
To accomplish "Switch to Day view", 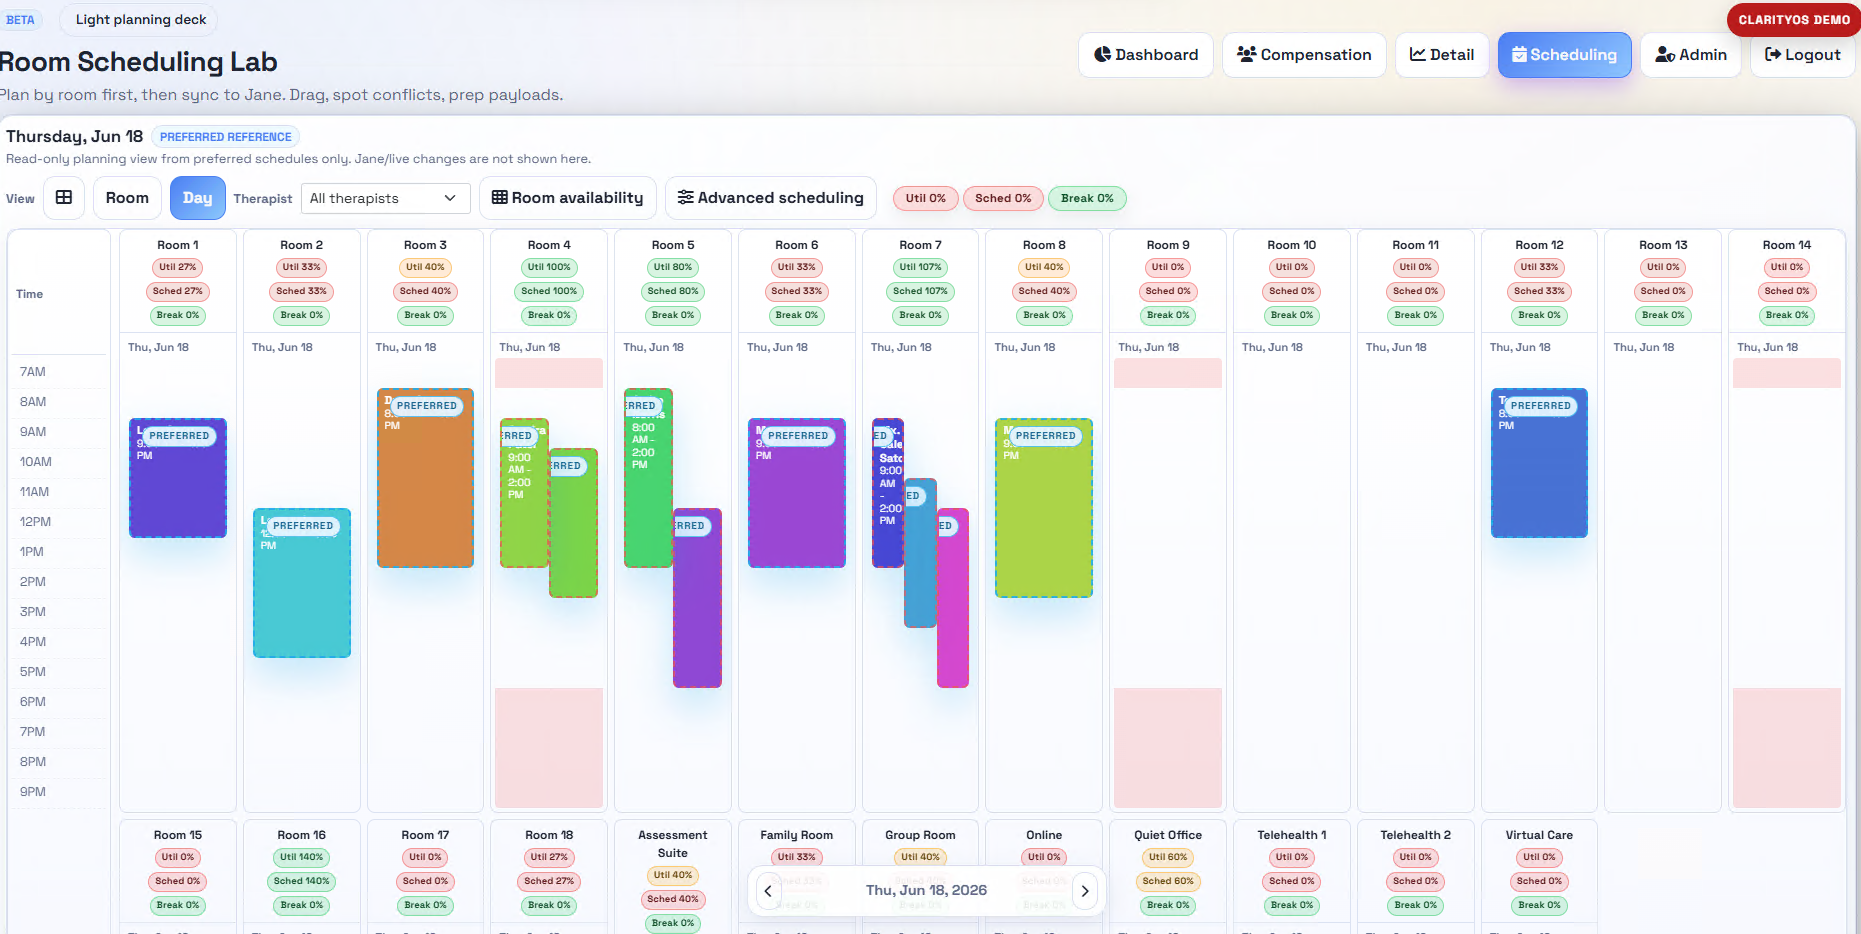I will (x=197, y=198).
